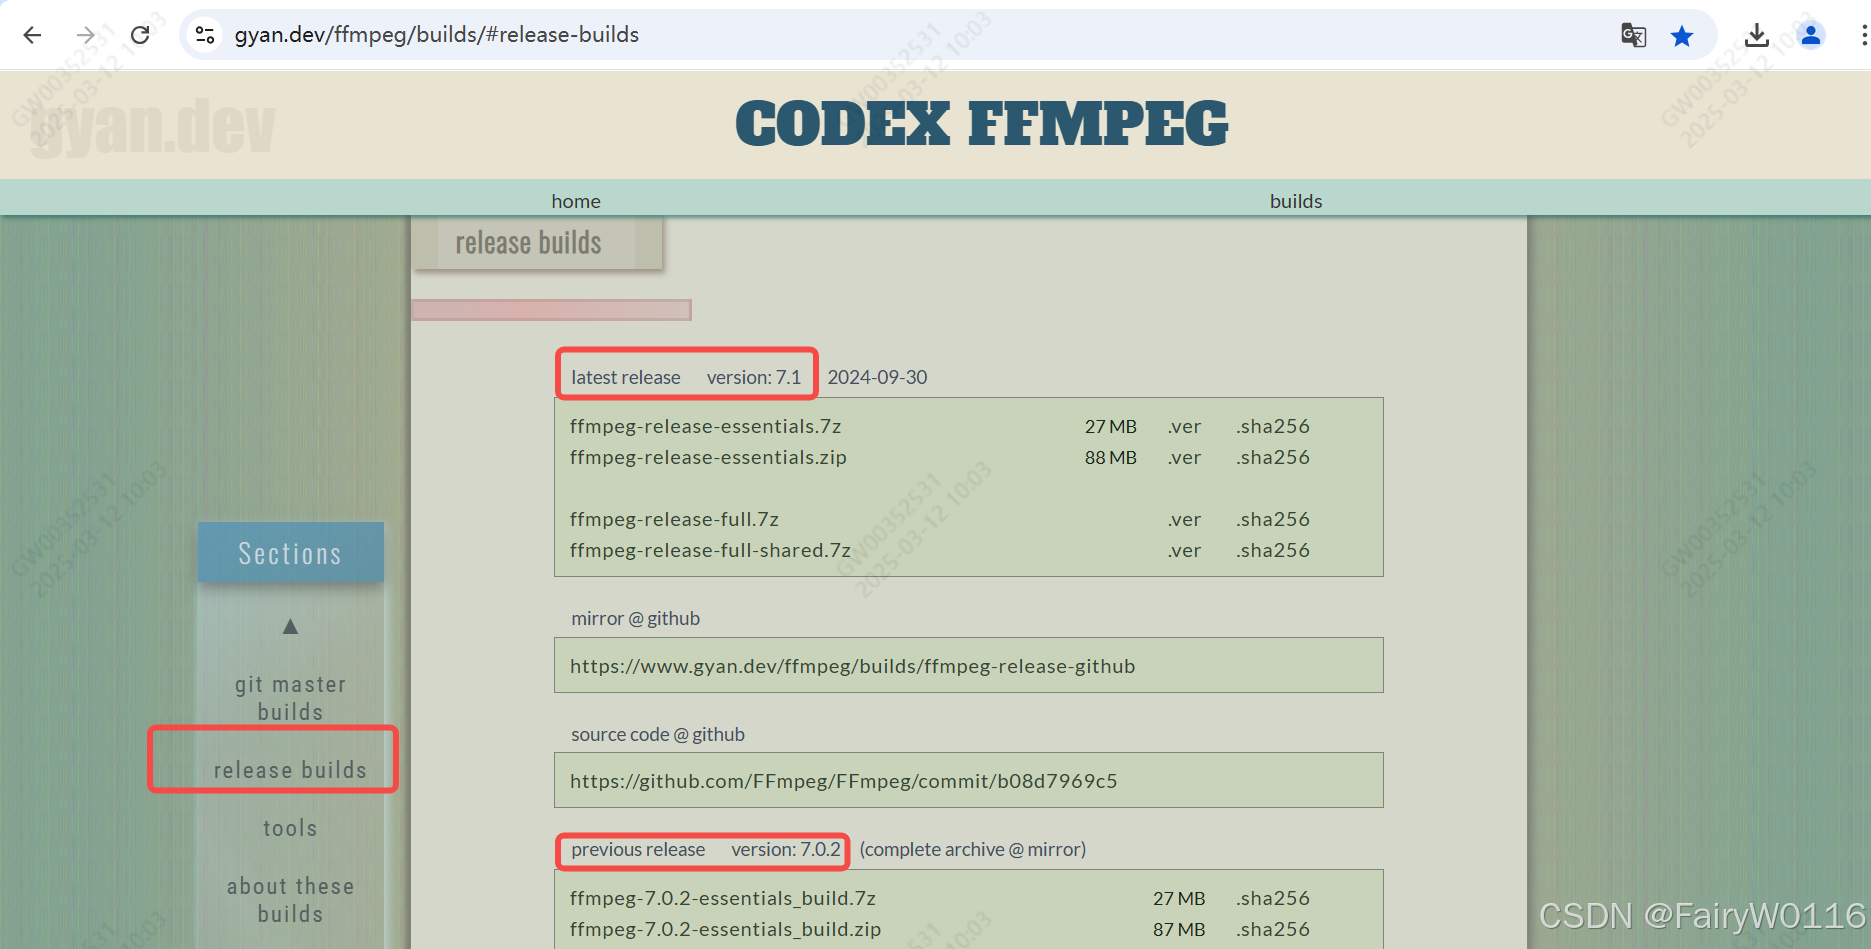The image size is (1871, 949).
Task: Open the home navigation item
Action: pyautogui.click(x=576, y=201)
